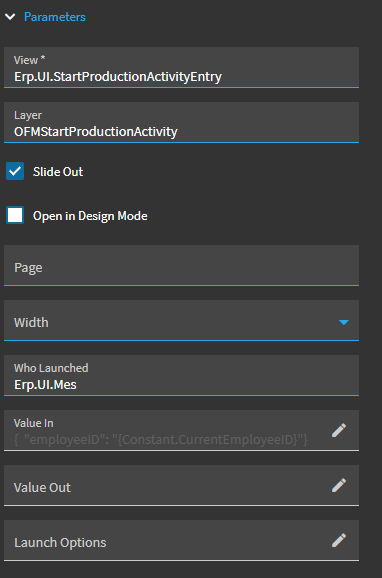Click the Value Out field
The image size is (382, 578).
click(181, 485)
